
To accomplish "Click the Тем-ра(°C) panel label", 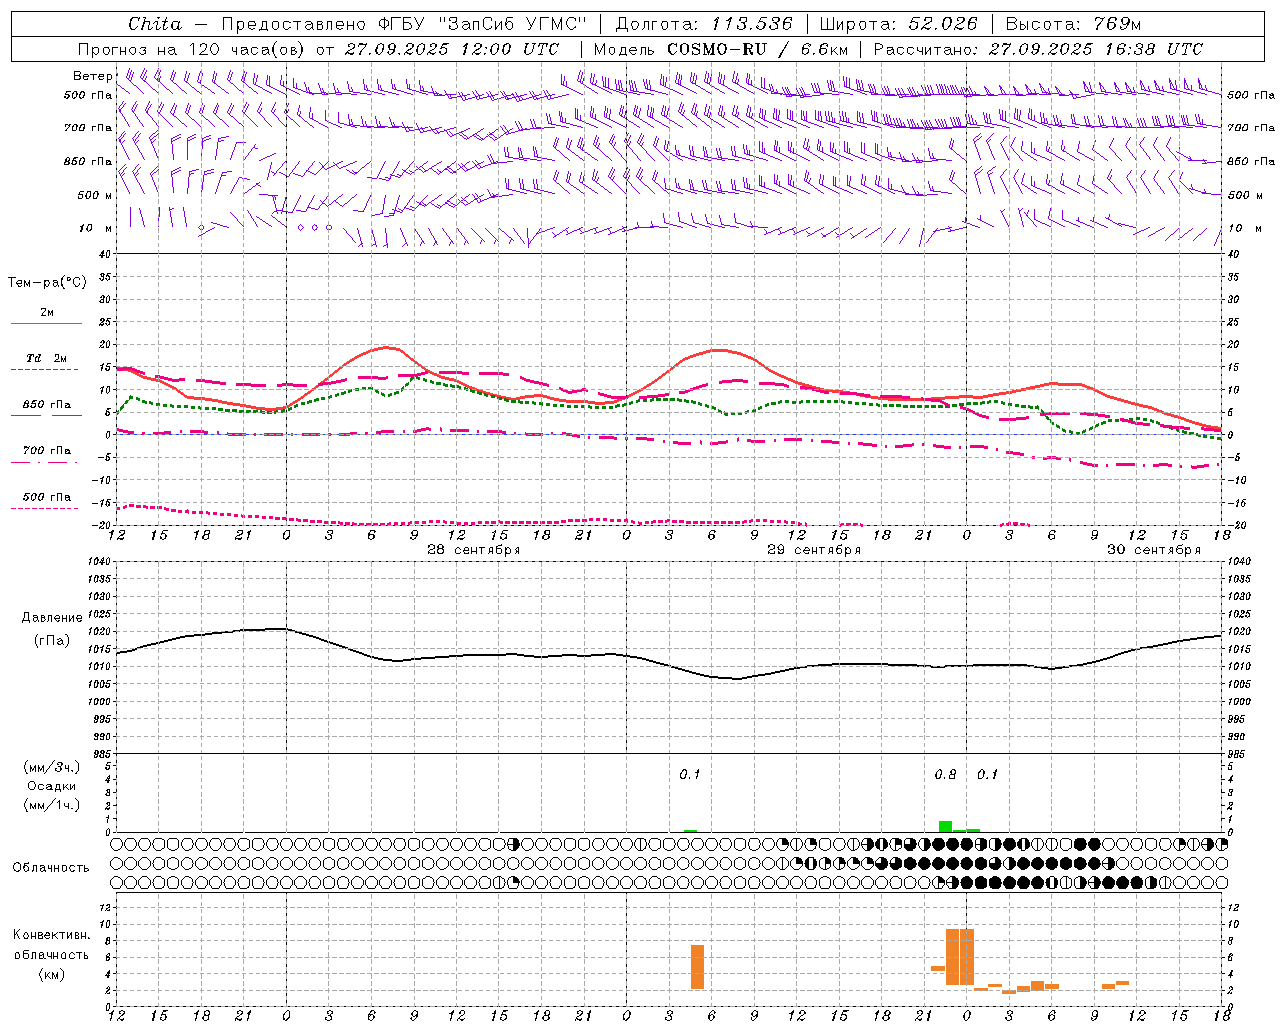I will (47, 283).
